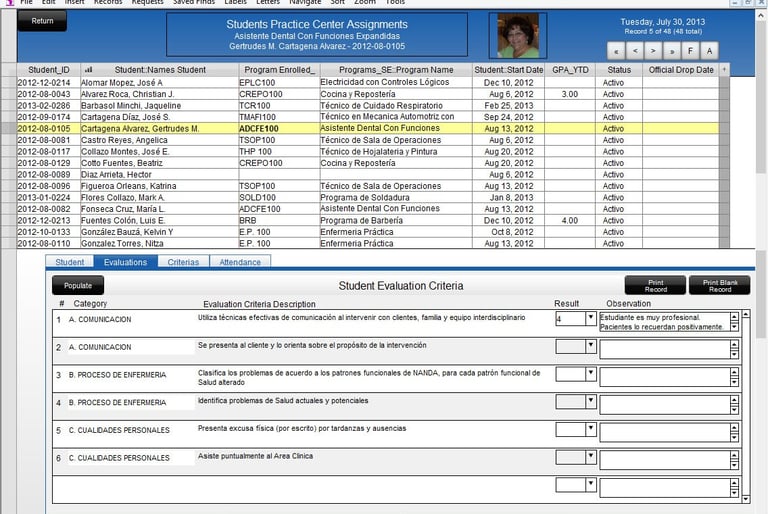768x514 pixels.
Task: Click the Print Blank Record button
Action: pos(720,286)
